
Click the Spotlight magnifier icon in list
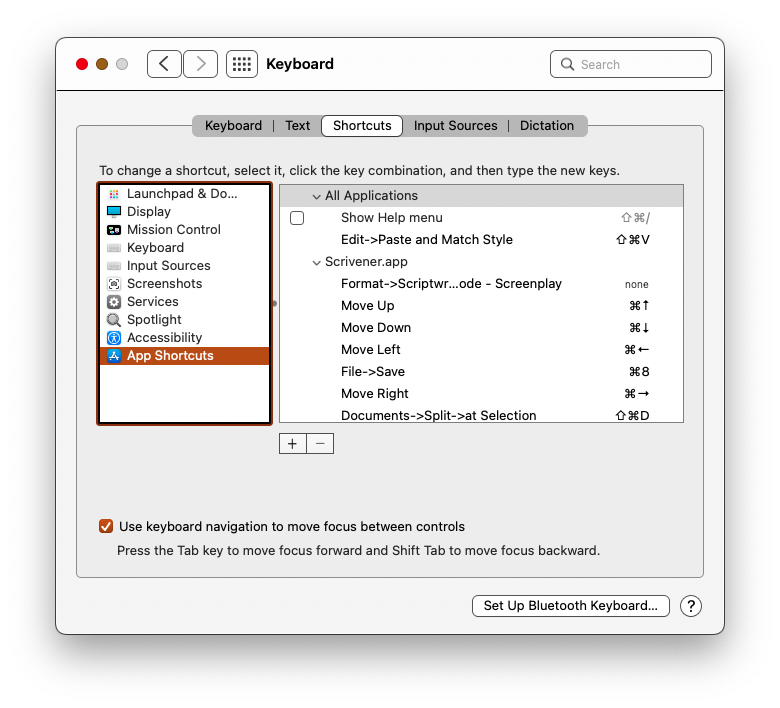tap(114, 319)
